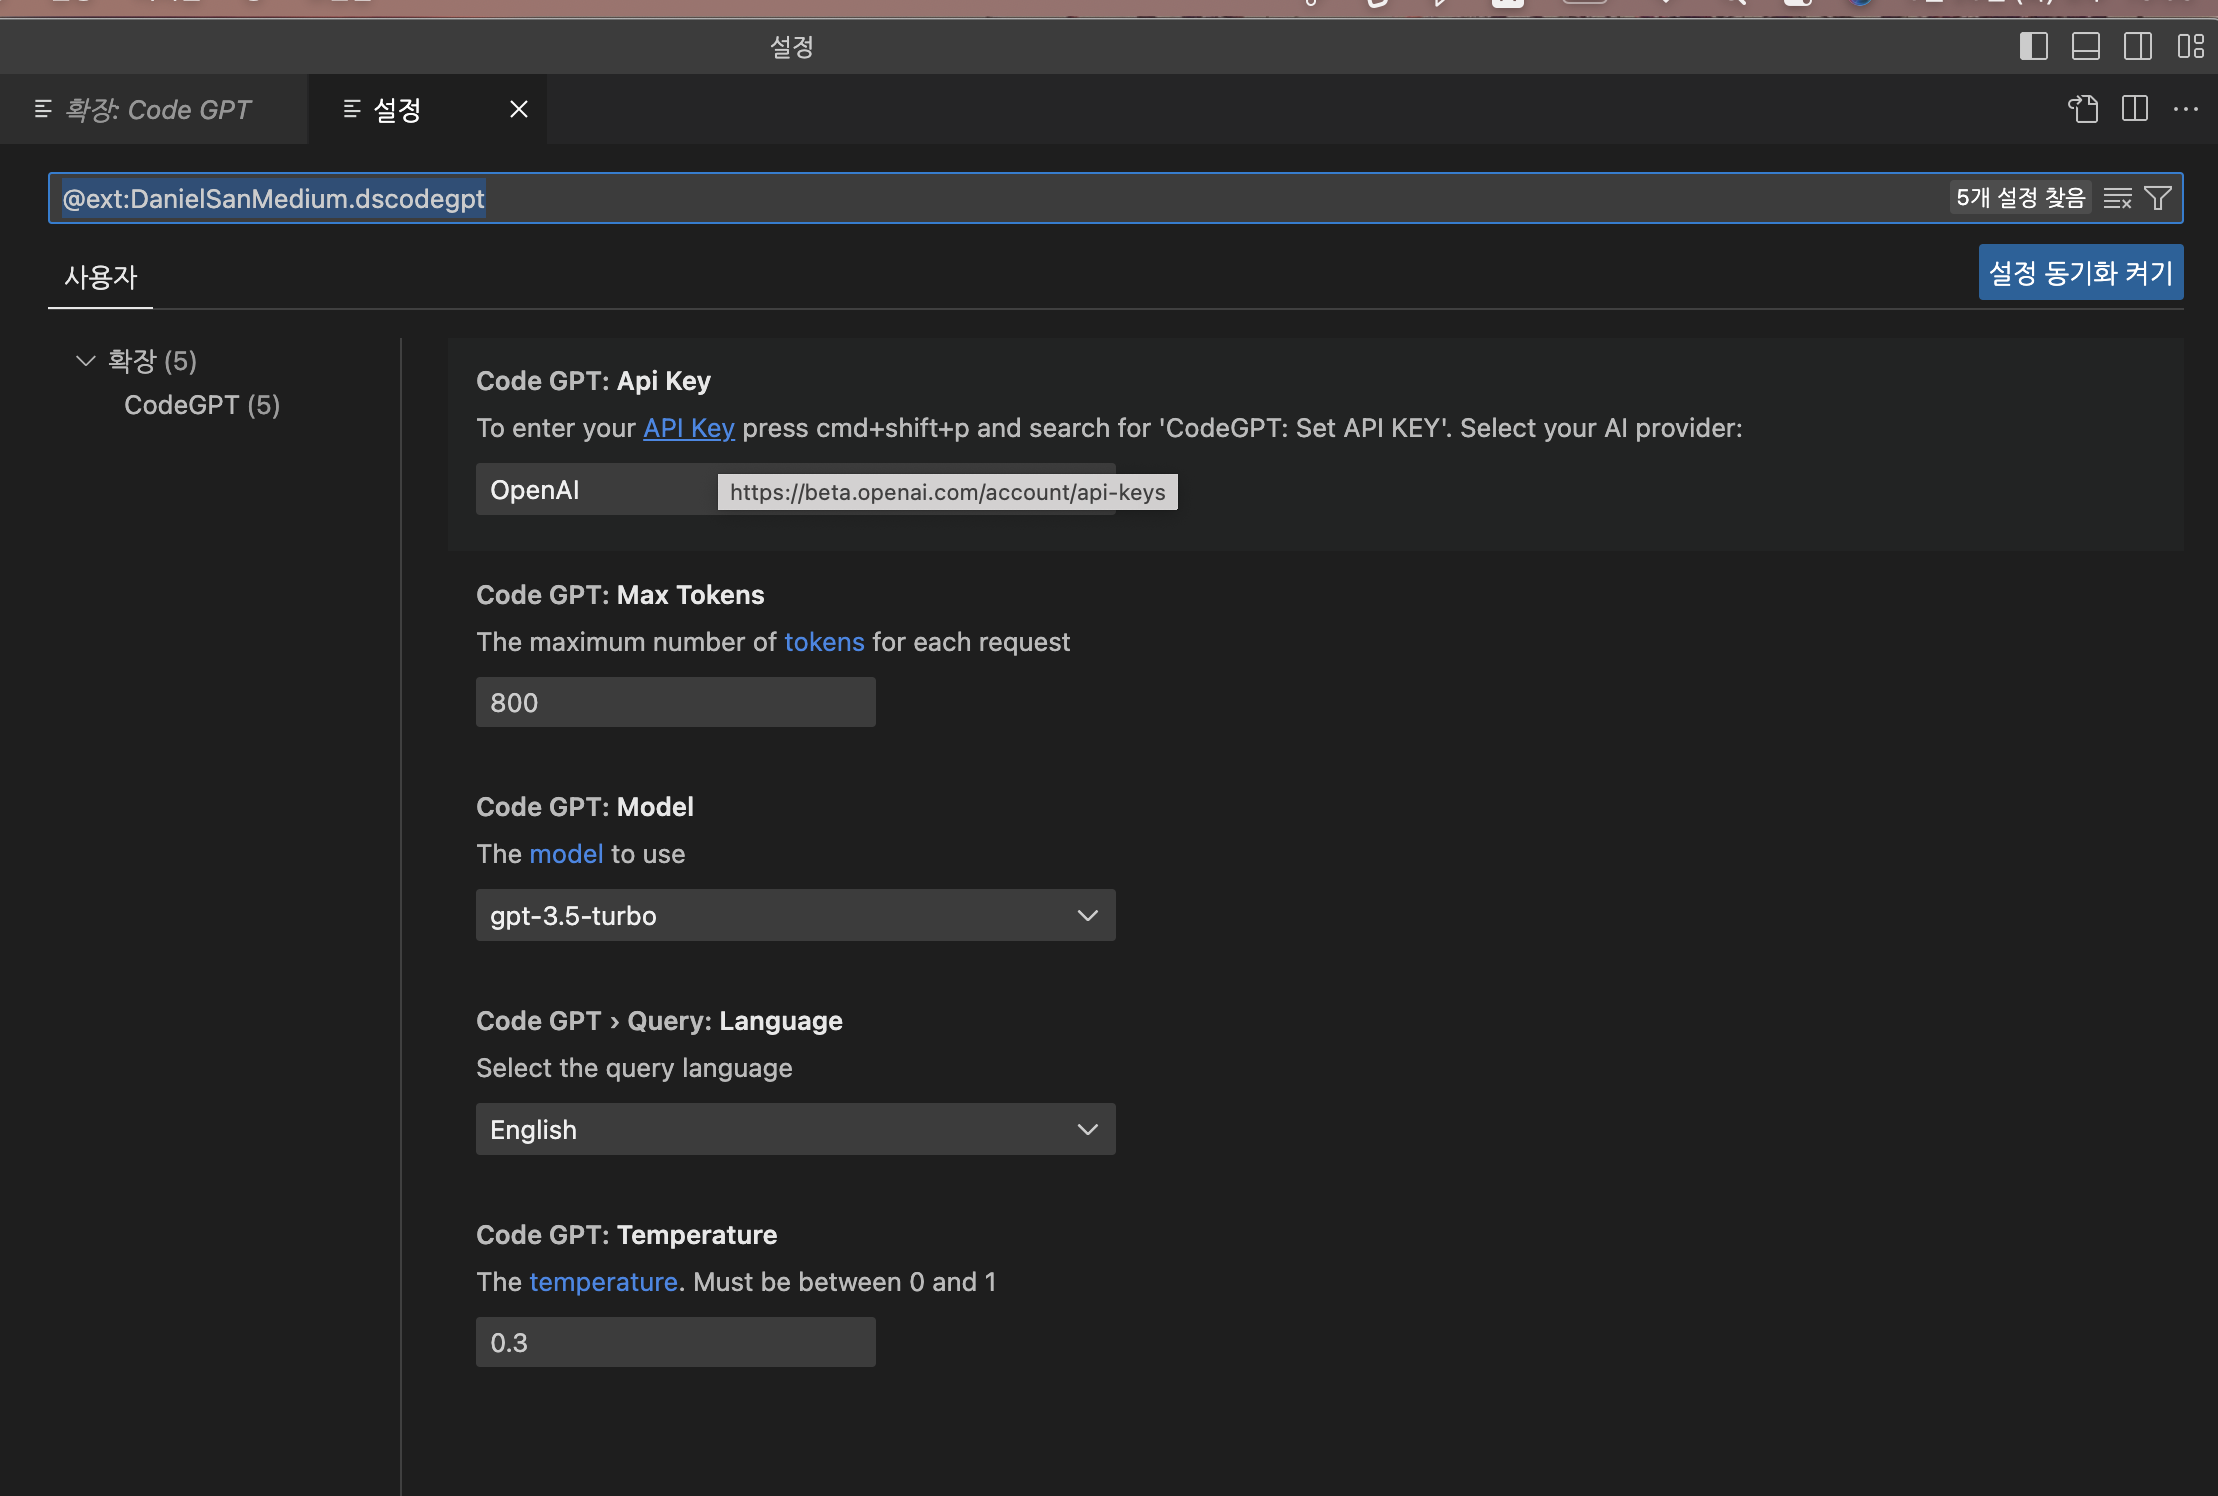
Task: Open the Query Language dropdown
Action: (x=795, y=1130)
